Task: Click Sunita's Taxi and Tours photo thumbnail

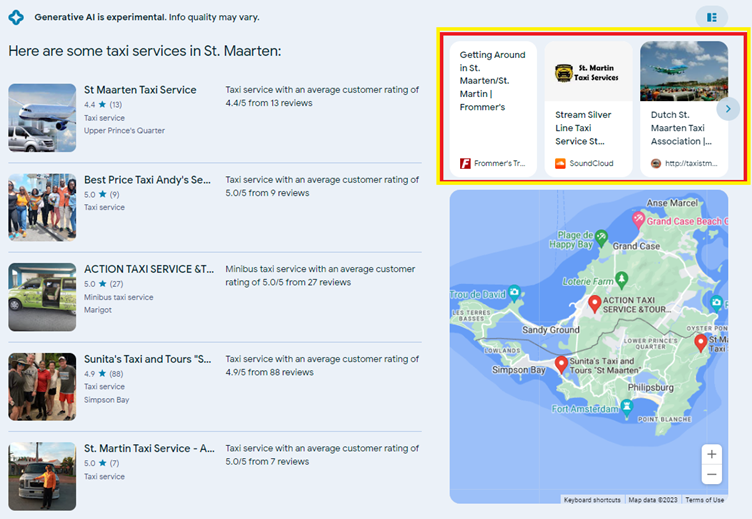Action: pyautogui.click(x=42, y=386)
